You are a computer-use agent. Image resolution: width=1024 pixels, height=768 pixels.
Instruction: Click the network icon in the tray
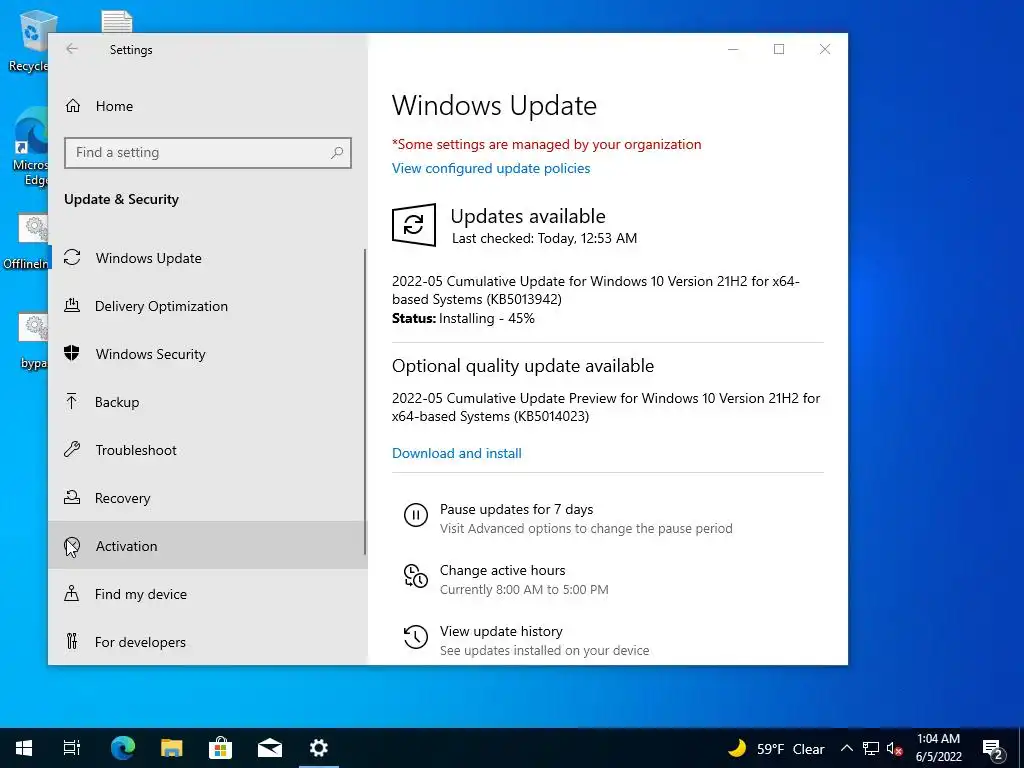point(871,748)
